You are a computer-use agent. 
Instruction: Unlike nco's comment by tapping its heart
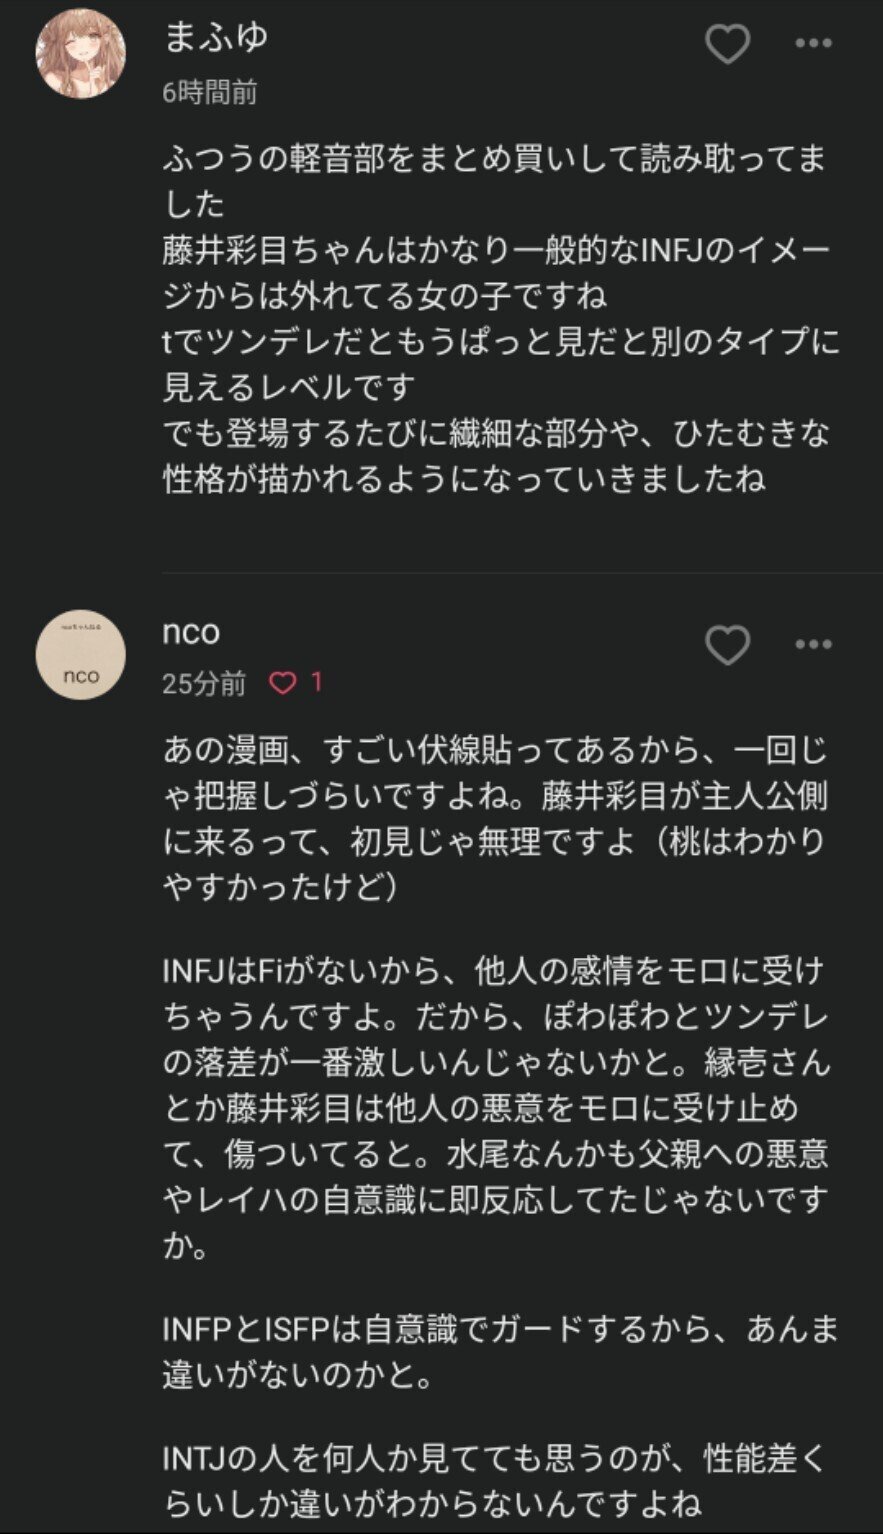click(728, 646)
